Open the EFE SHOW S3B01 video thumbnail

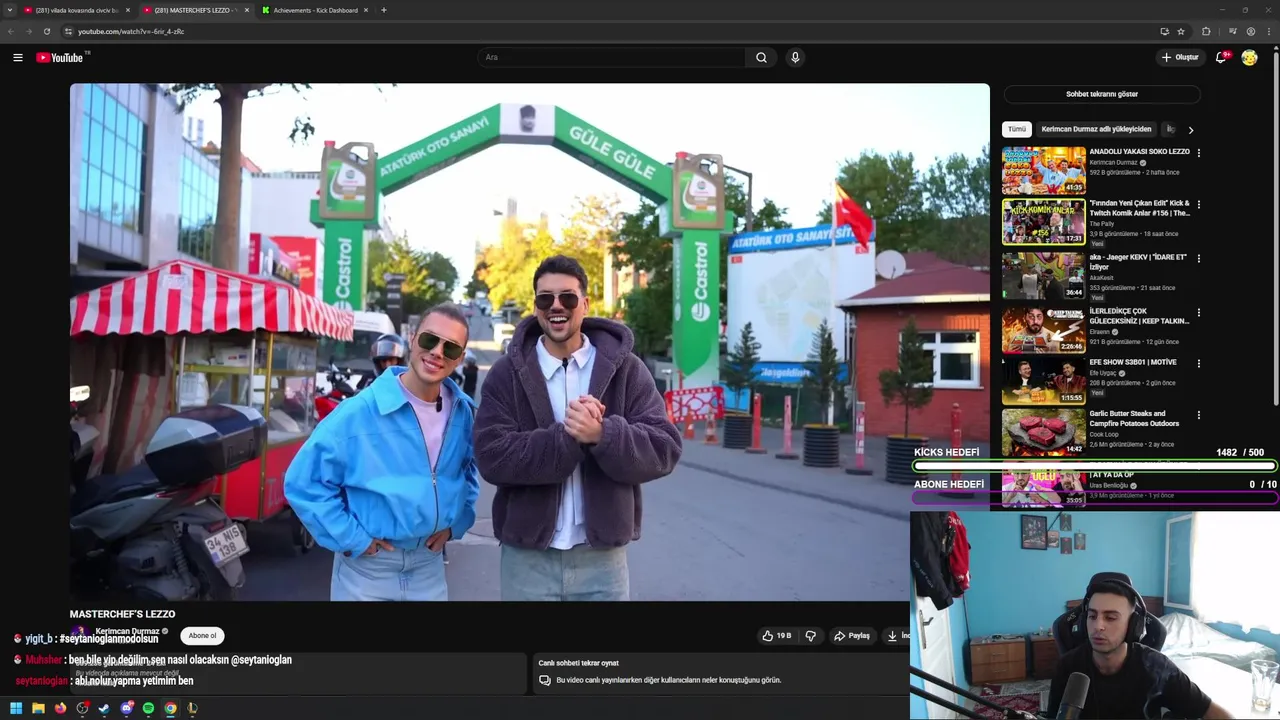(x=1044, y=381)
